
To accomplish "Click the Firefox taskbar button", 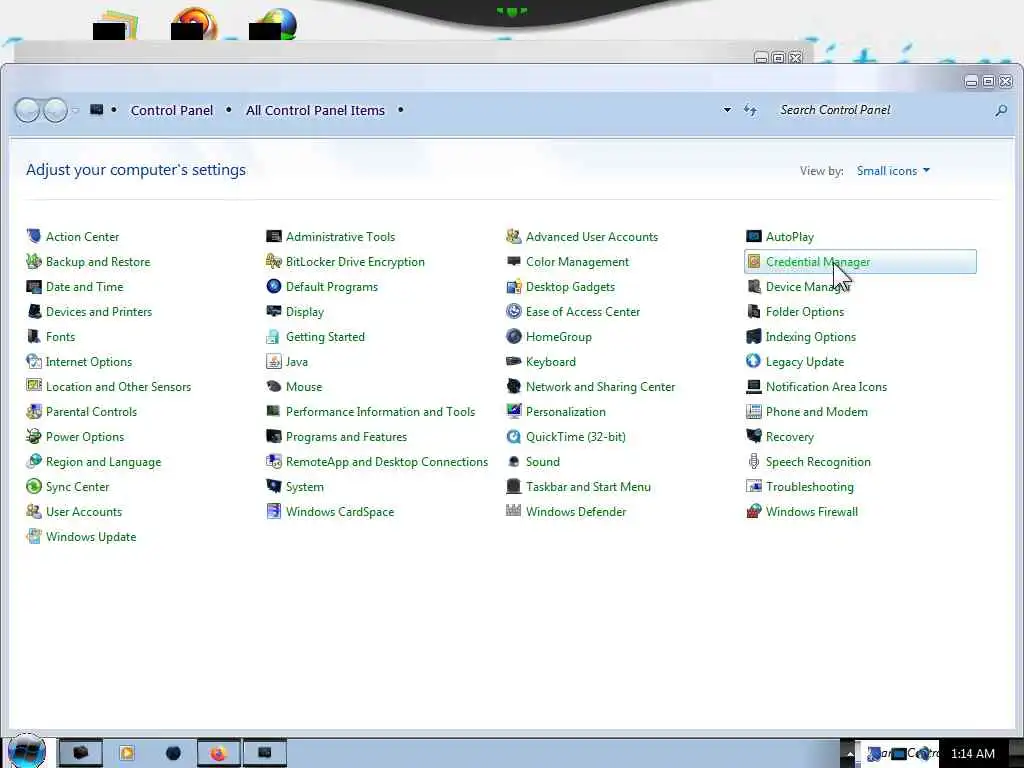I will [x=218, y=753].
